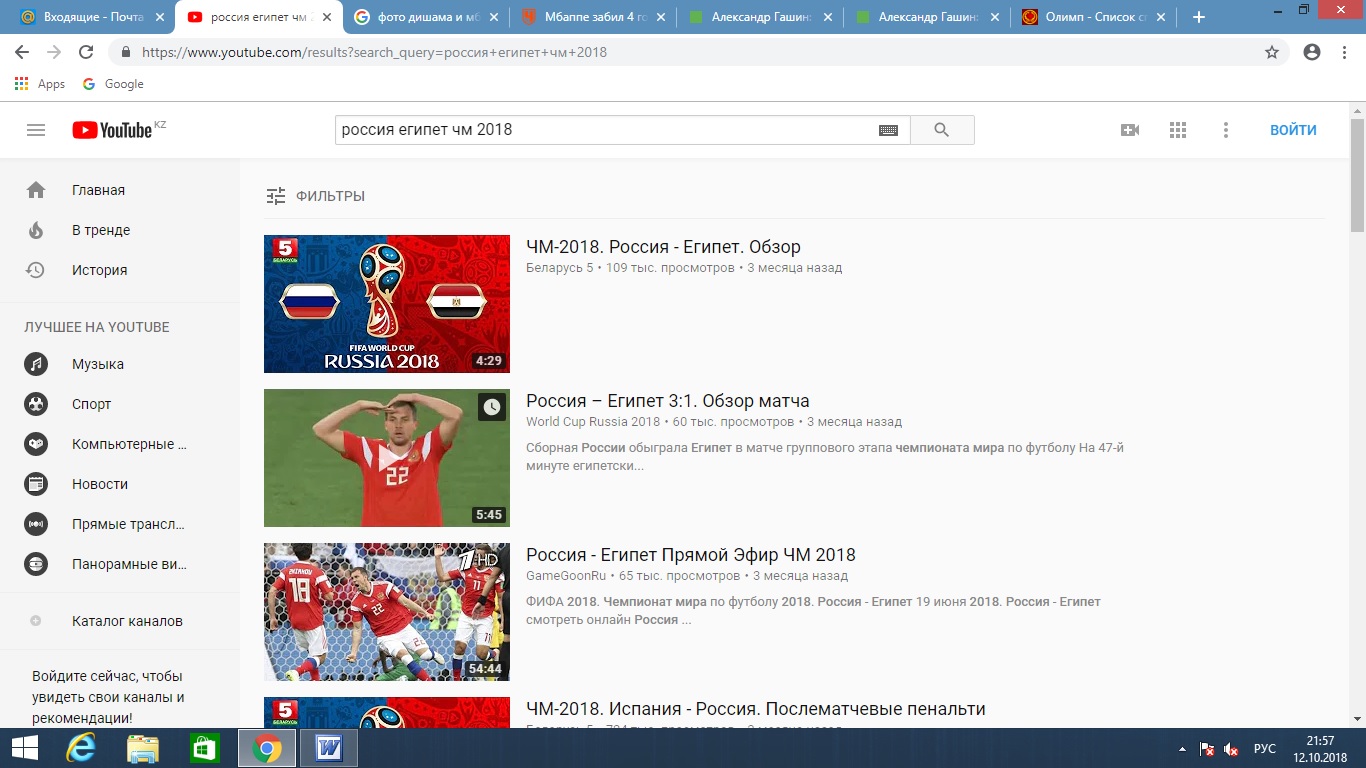Open the Chrome three-dot menu
This screenshot has height=768, width=1366.
click(1345, 52)
